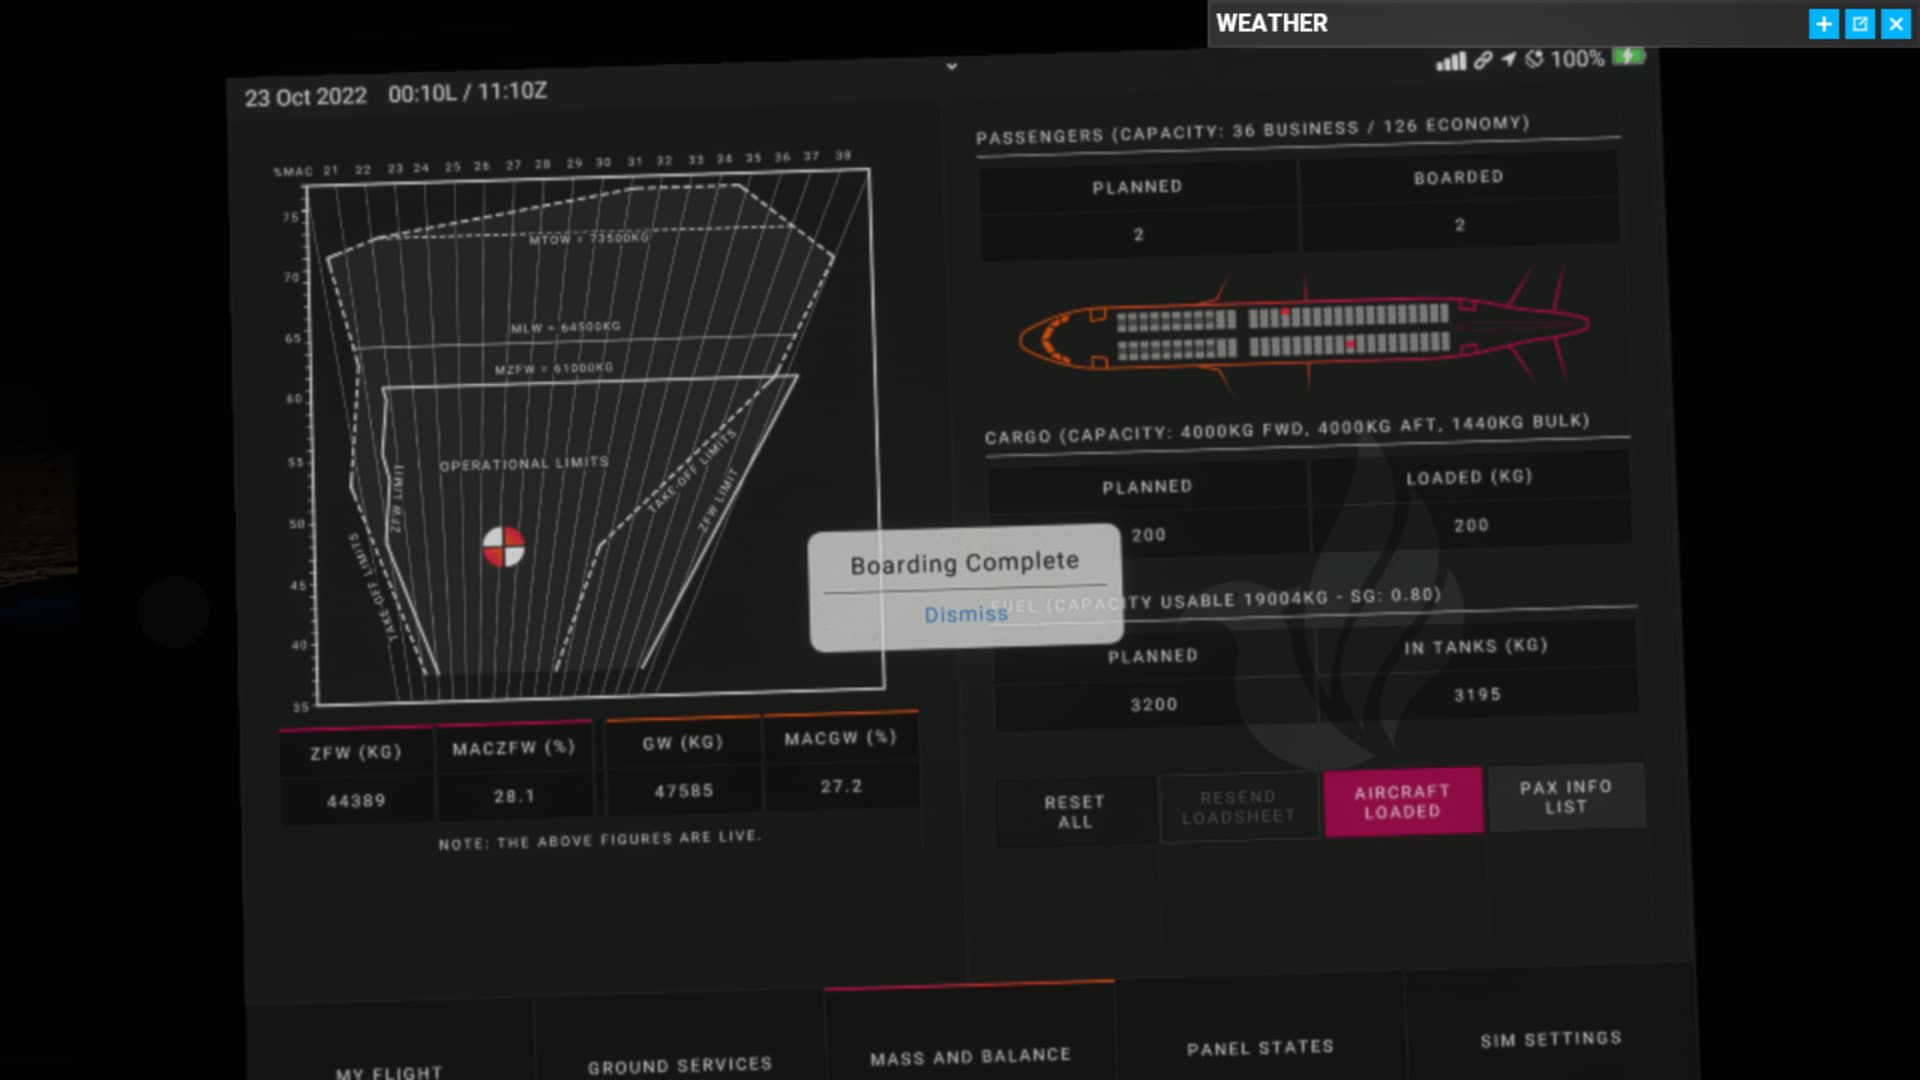Click the green battery charging icon

[1628, 56]
